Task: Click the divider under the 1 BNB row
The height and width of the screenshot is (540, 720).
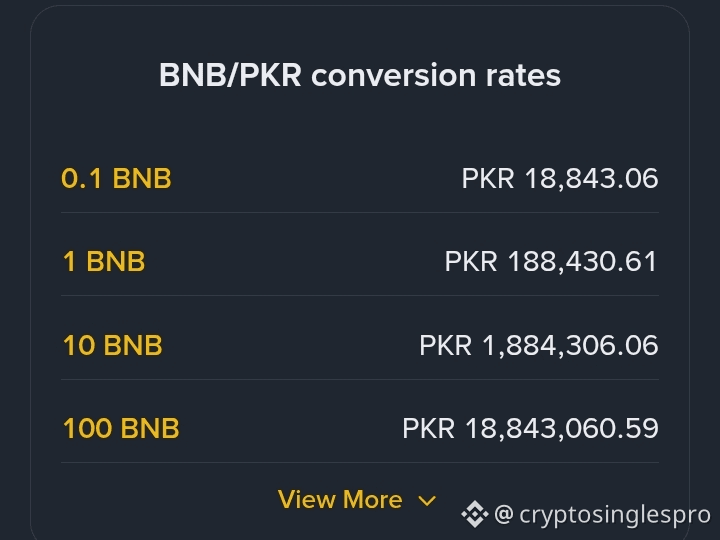Action: point(360,296)
